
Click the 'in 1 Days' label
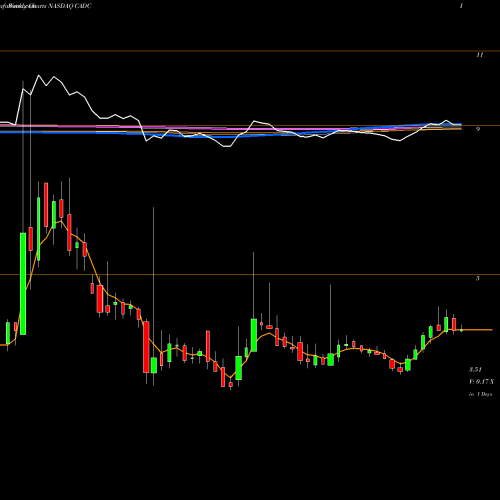point(480,394)
